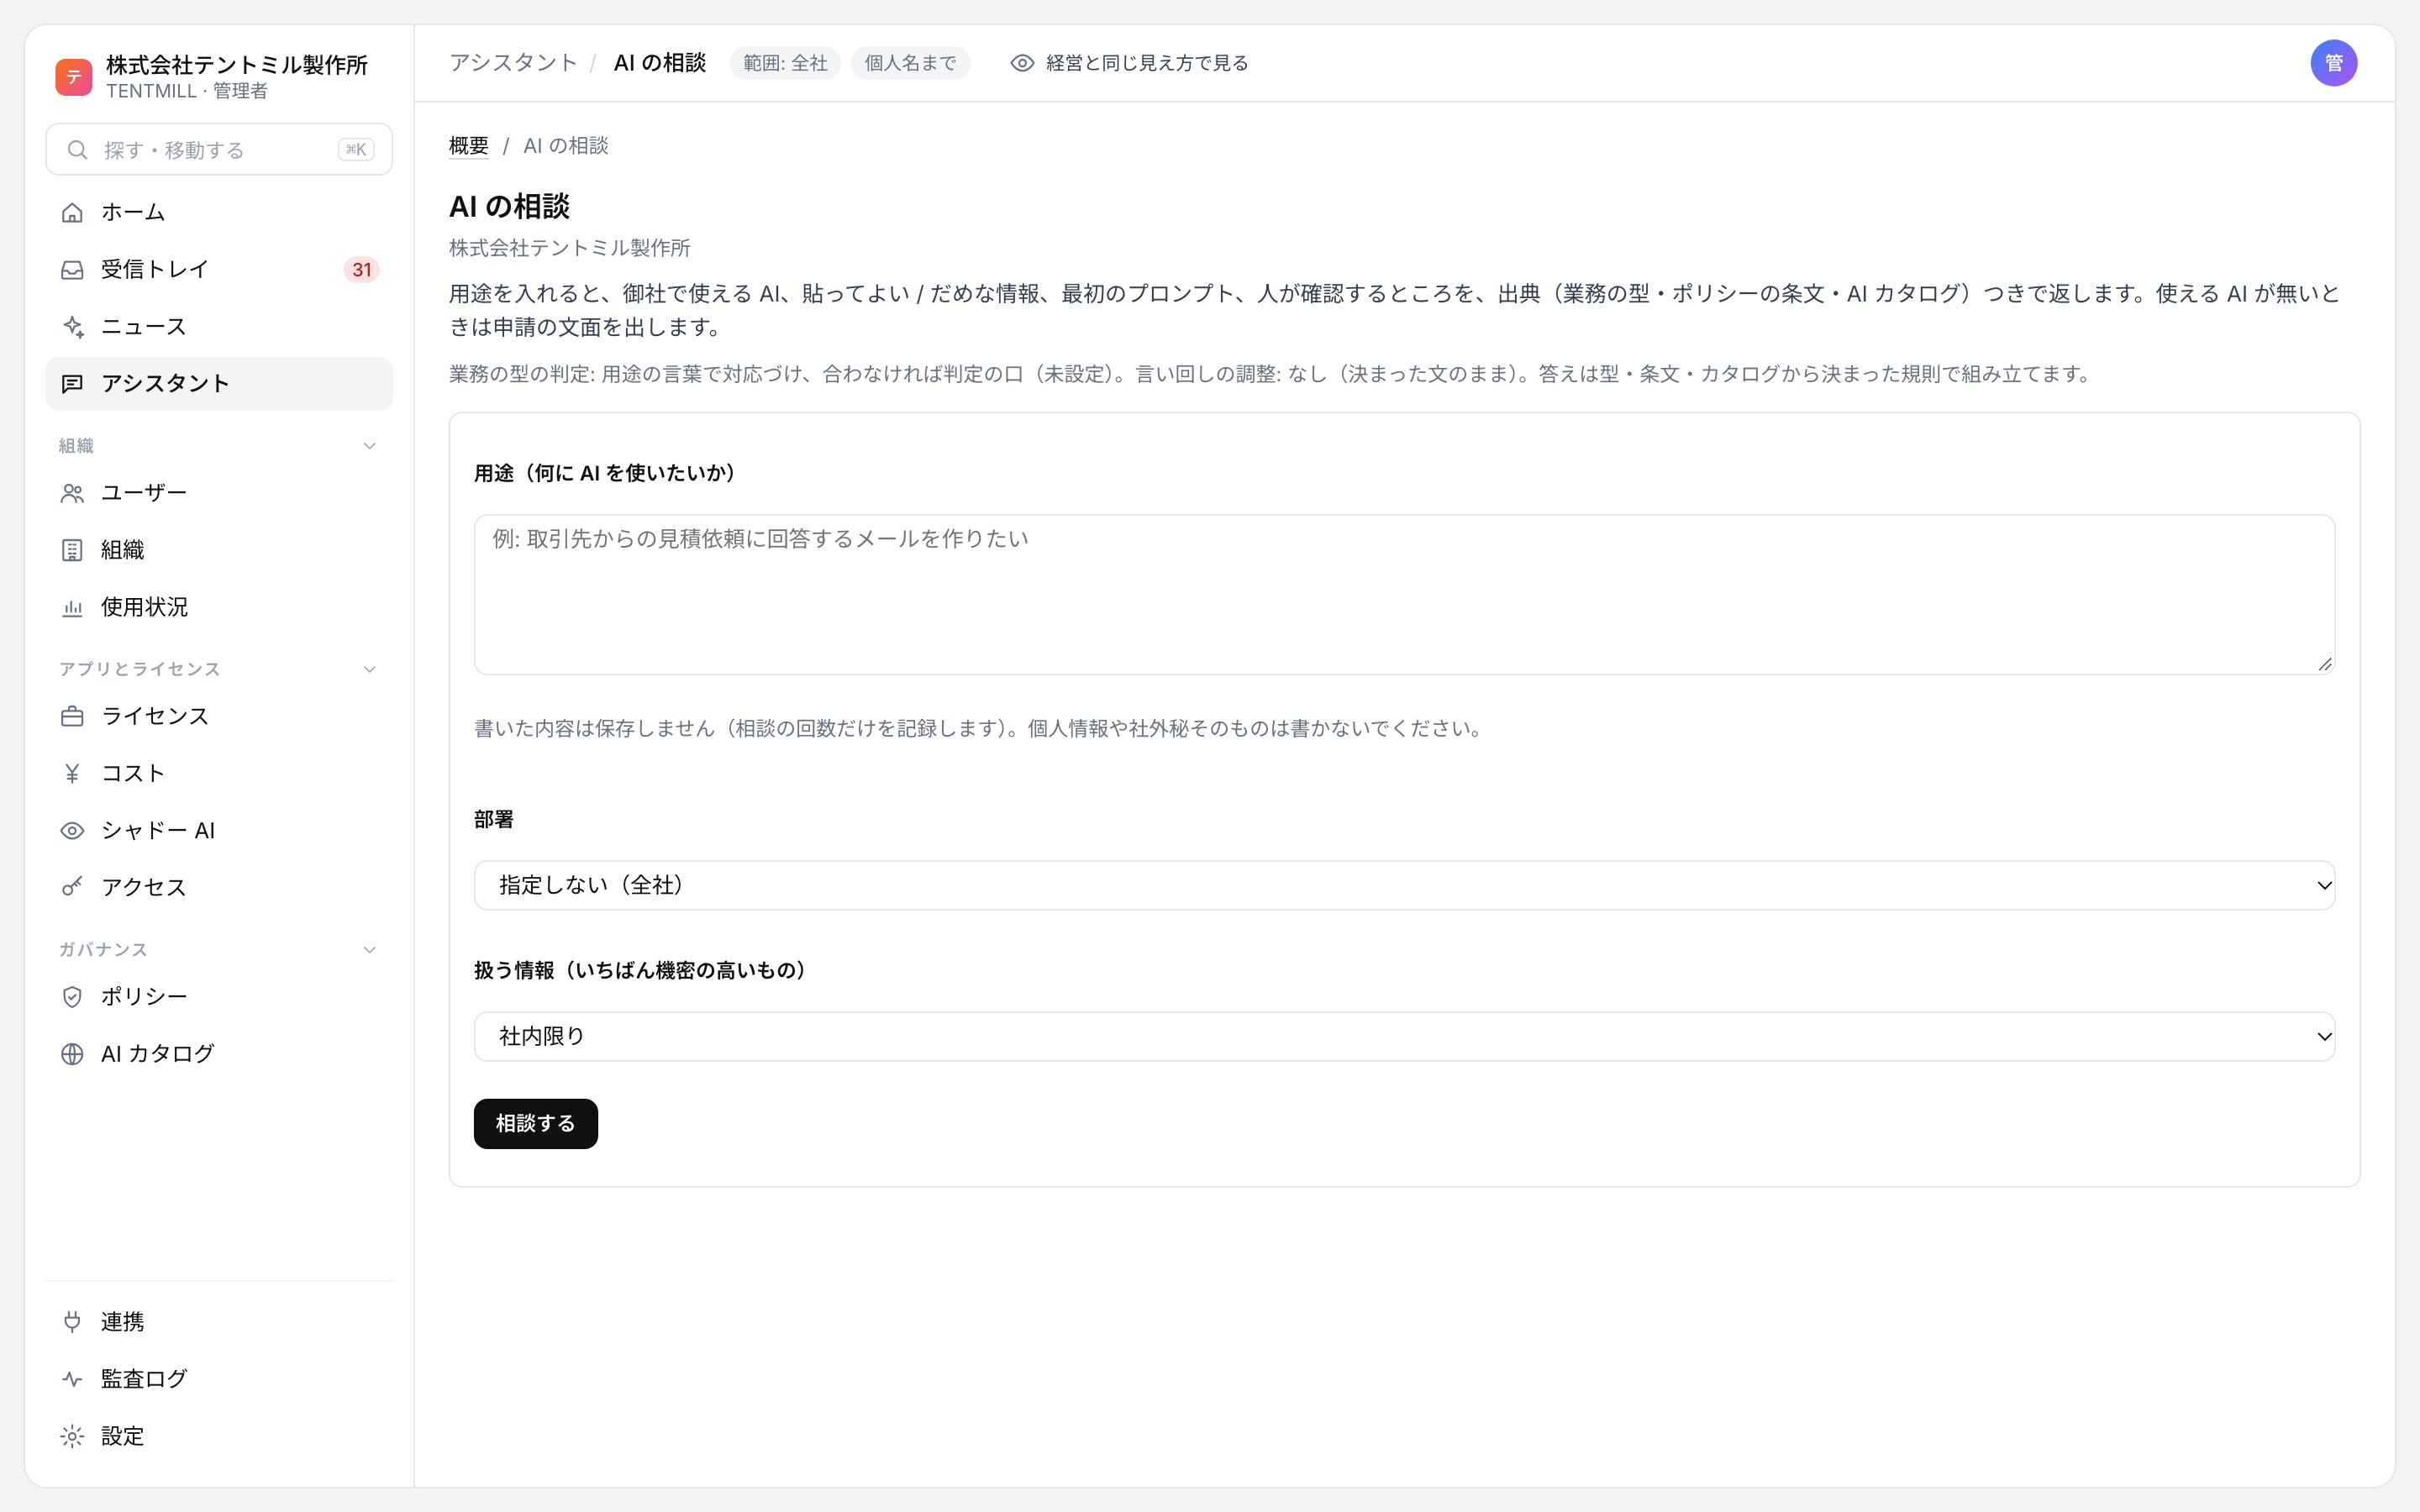The width and height of the screenshot is (2420, 1512).
Task: Click the ユーザー people icon
Action: point(72,493)
